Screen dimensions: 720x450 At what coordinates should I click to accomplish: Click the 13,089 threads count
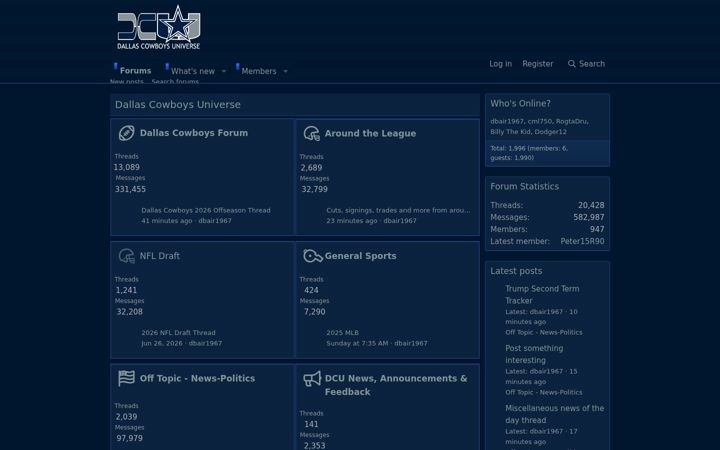[x=127, y=168]
